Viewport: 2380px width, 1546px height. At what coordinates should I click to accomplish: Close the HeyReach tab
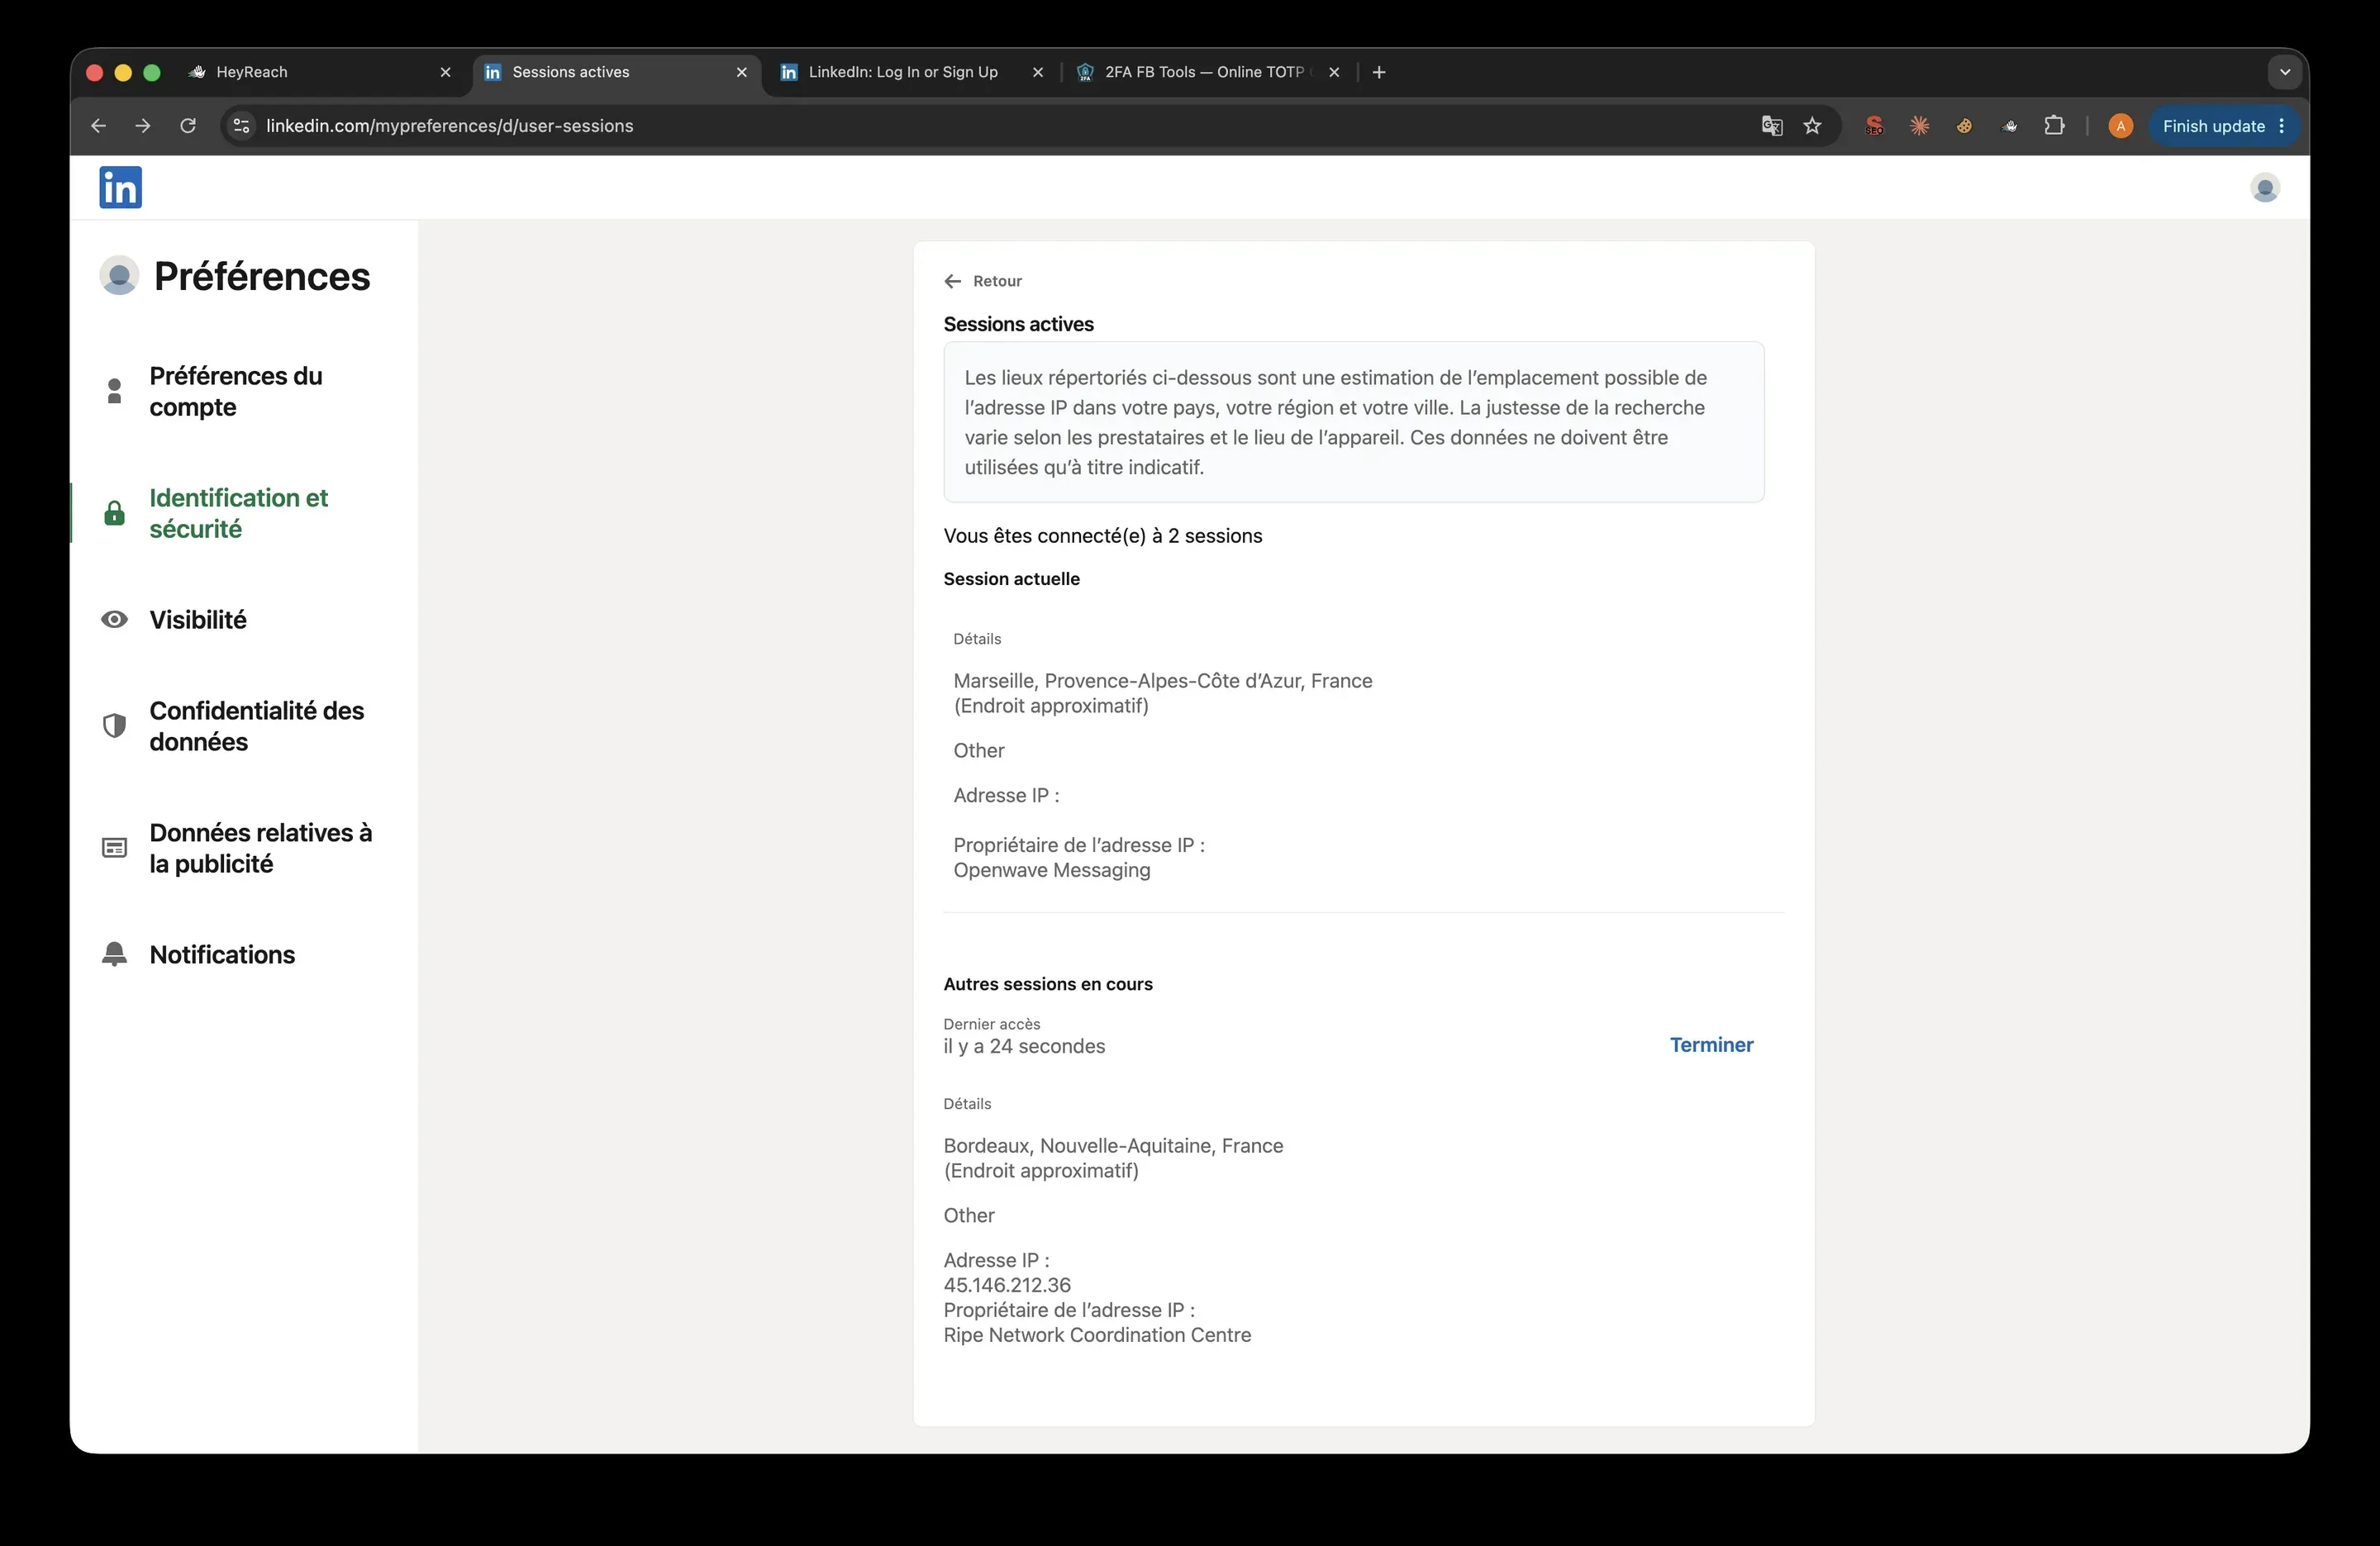(x=445, y=72)
